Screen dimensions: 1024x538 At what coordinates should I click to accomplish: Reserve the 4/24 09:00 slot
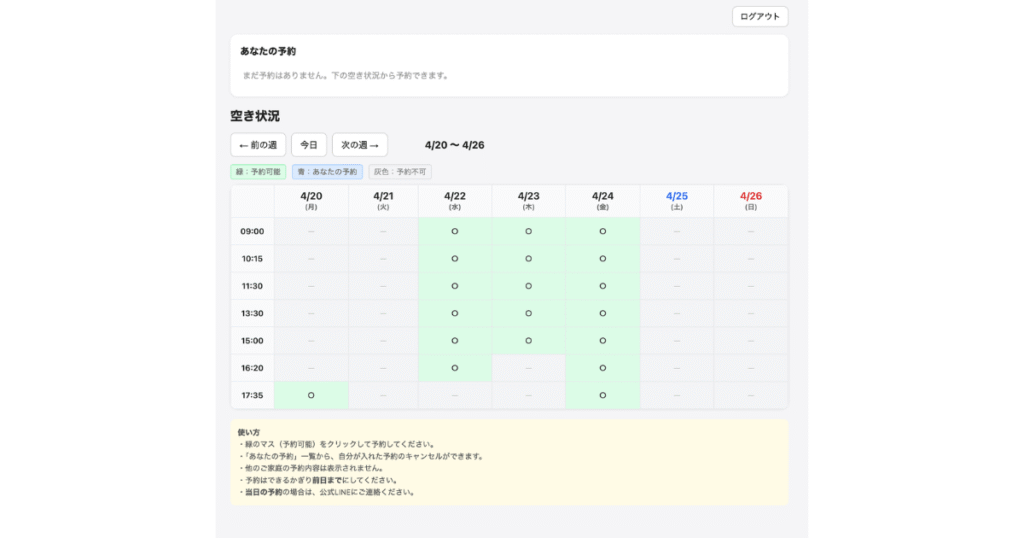[602, 231]
